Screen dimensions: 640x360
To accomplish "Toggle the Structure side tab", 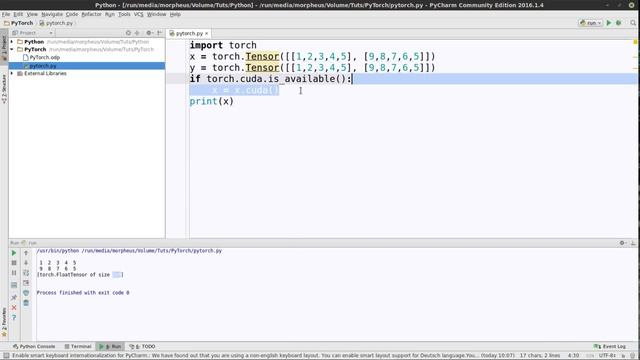I will 4,88.
